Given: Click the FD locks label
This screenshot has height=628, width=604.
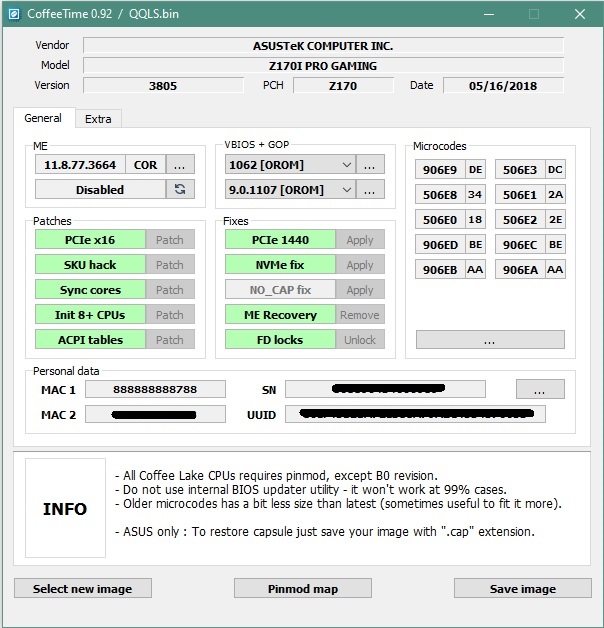Looking at the screenshot, I should click(280, 339).
